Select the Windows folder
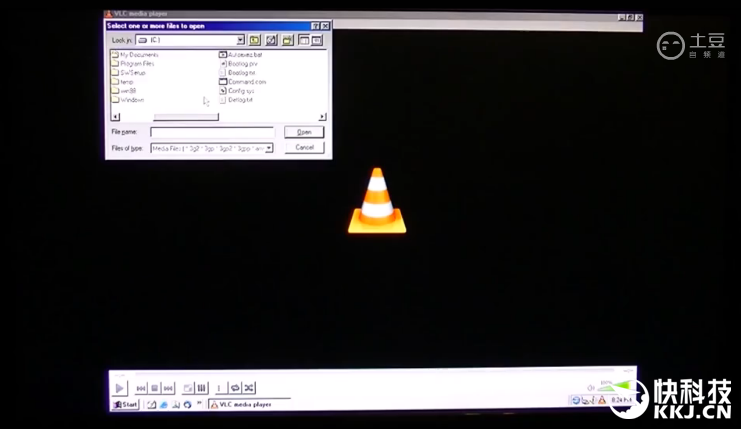Image resolution: width=741 pixels, height=429 pixels. tap(128, 100)
